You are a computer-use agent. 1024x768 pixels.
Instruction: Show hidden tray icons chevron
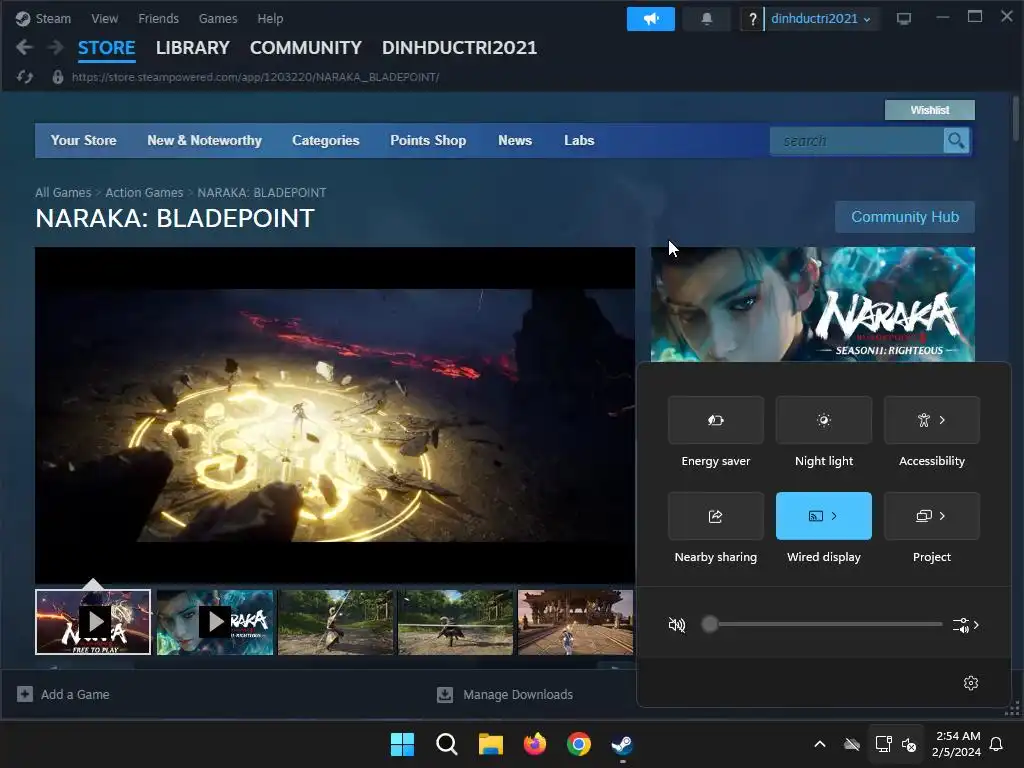(820, 744)
